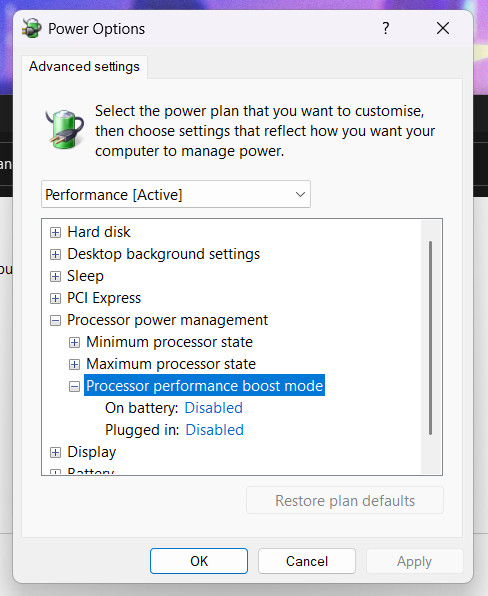
Task: Expand Minimum processor state
Action: click(74, 342)
